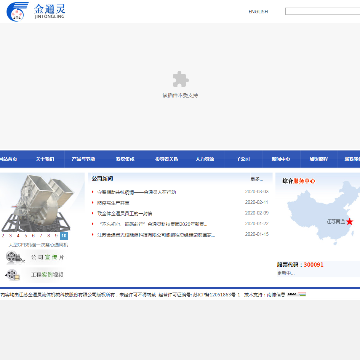Click the stock code 300091 text
Viewport: 360px width, 360px height.
tap(313, 265)
